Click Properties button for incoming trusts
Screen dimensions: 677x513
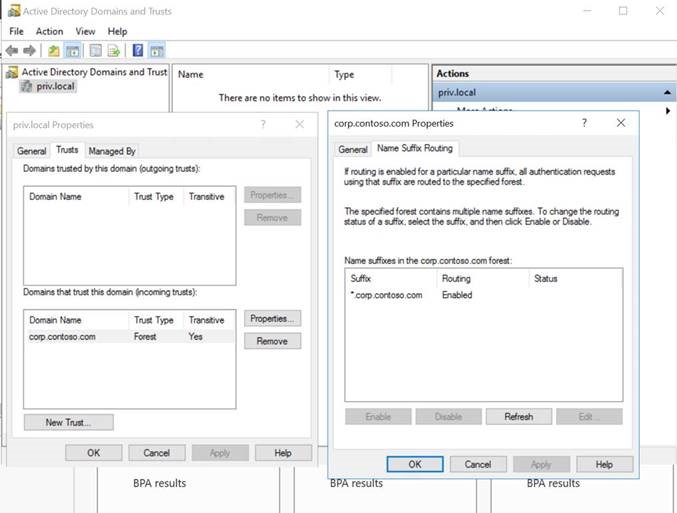[272, 319]
